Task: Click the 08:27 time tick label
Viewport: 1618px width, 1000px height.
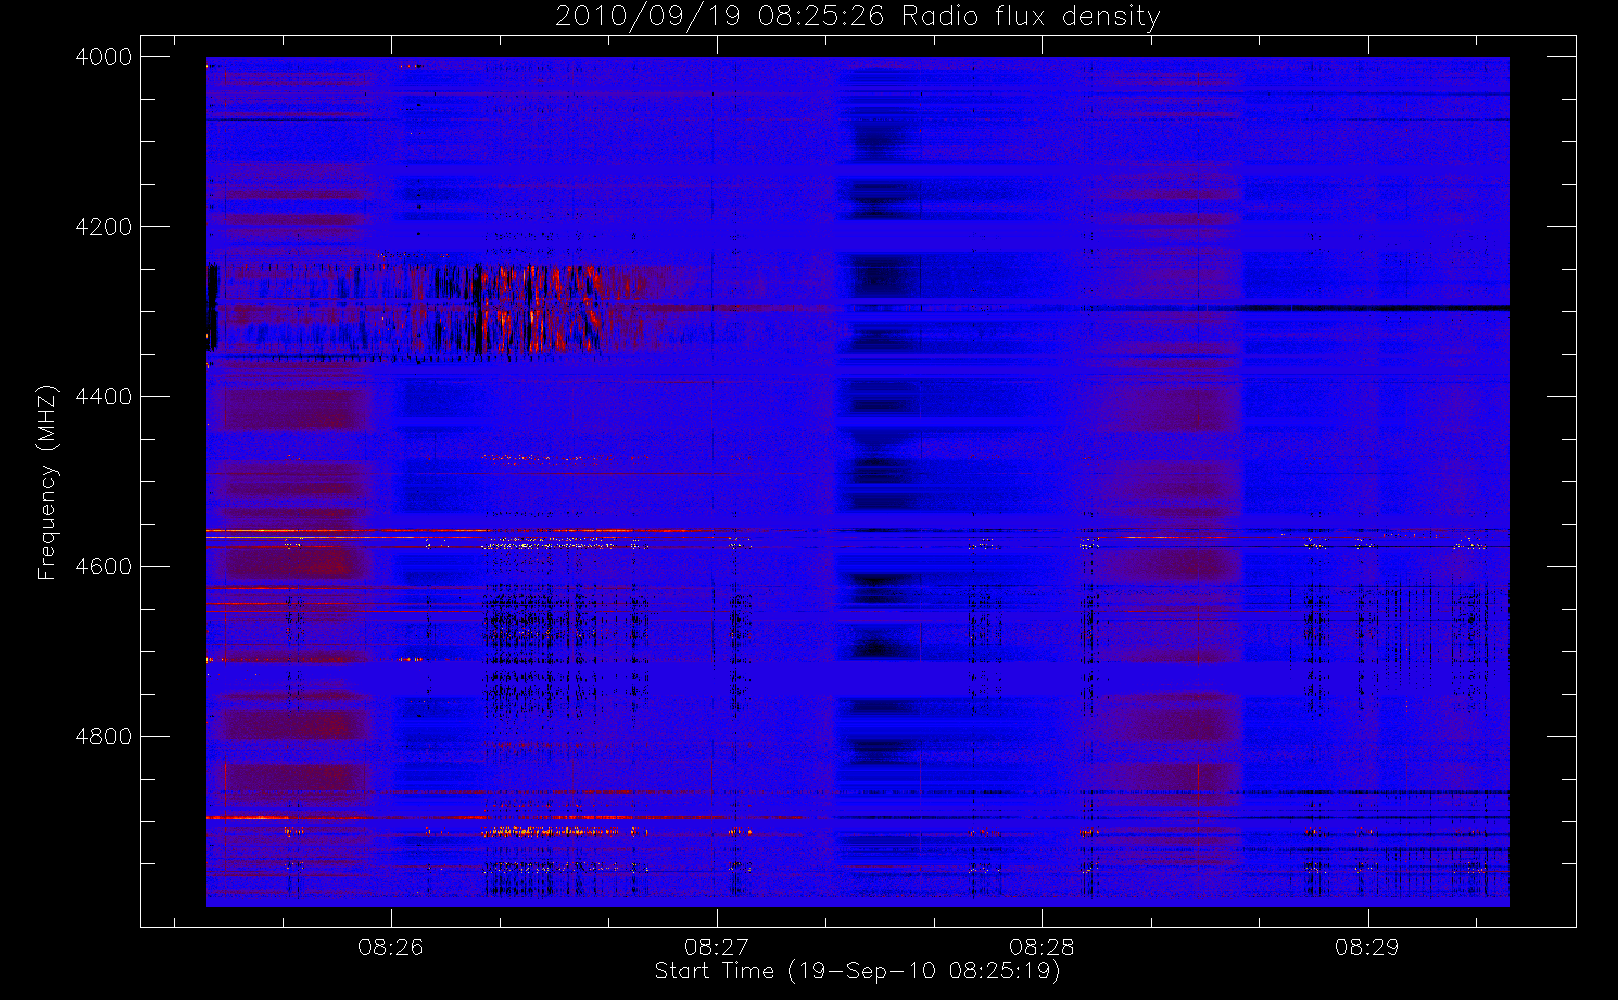Action: click(x=716, y=947)
